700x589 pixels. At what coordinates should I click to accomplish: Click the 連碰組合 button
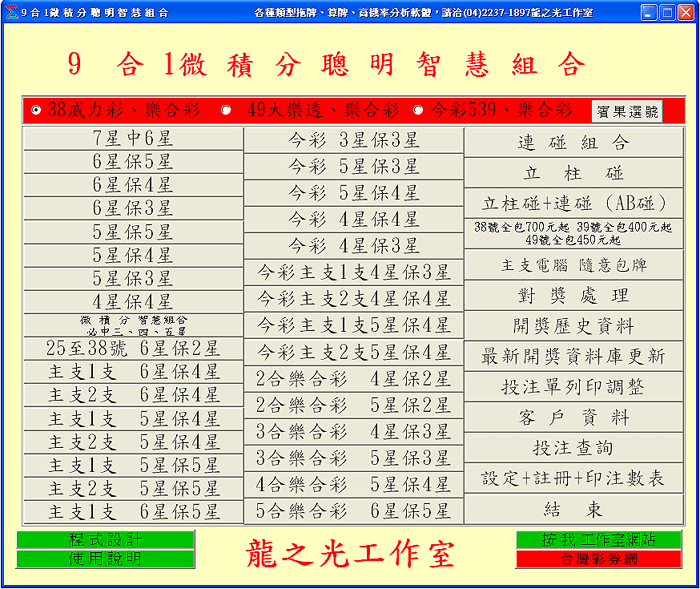pos(574,142)
